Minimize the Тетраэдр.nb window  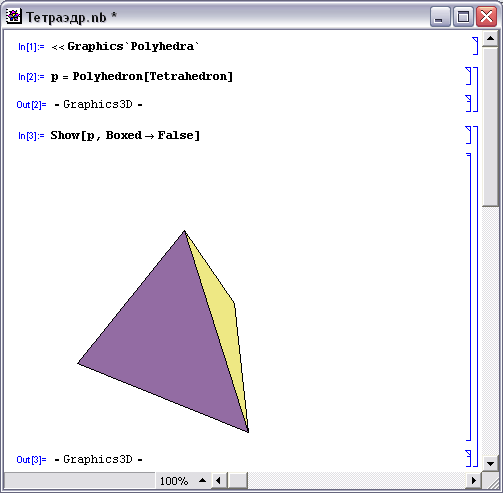pyautogui.click(x=440, y=16)
